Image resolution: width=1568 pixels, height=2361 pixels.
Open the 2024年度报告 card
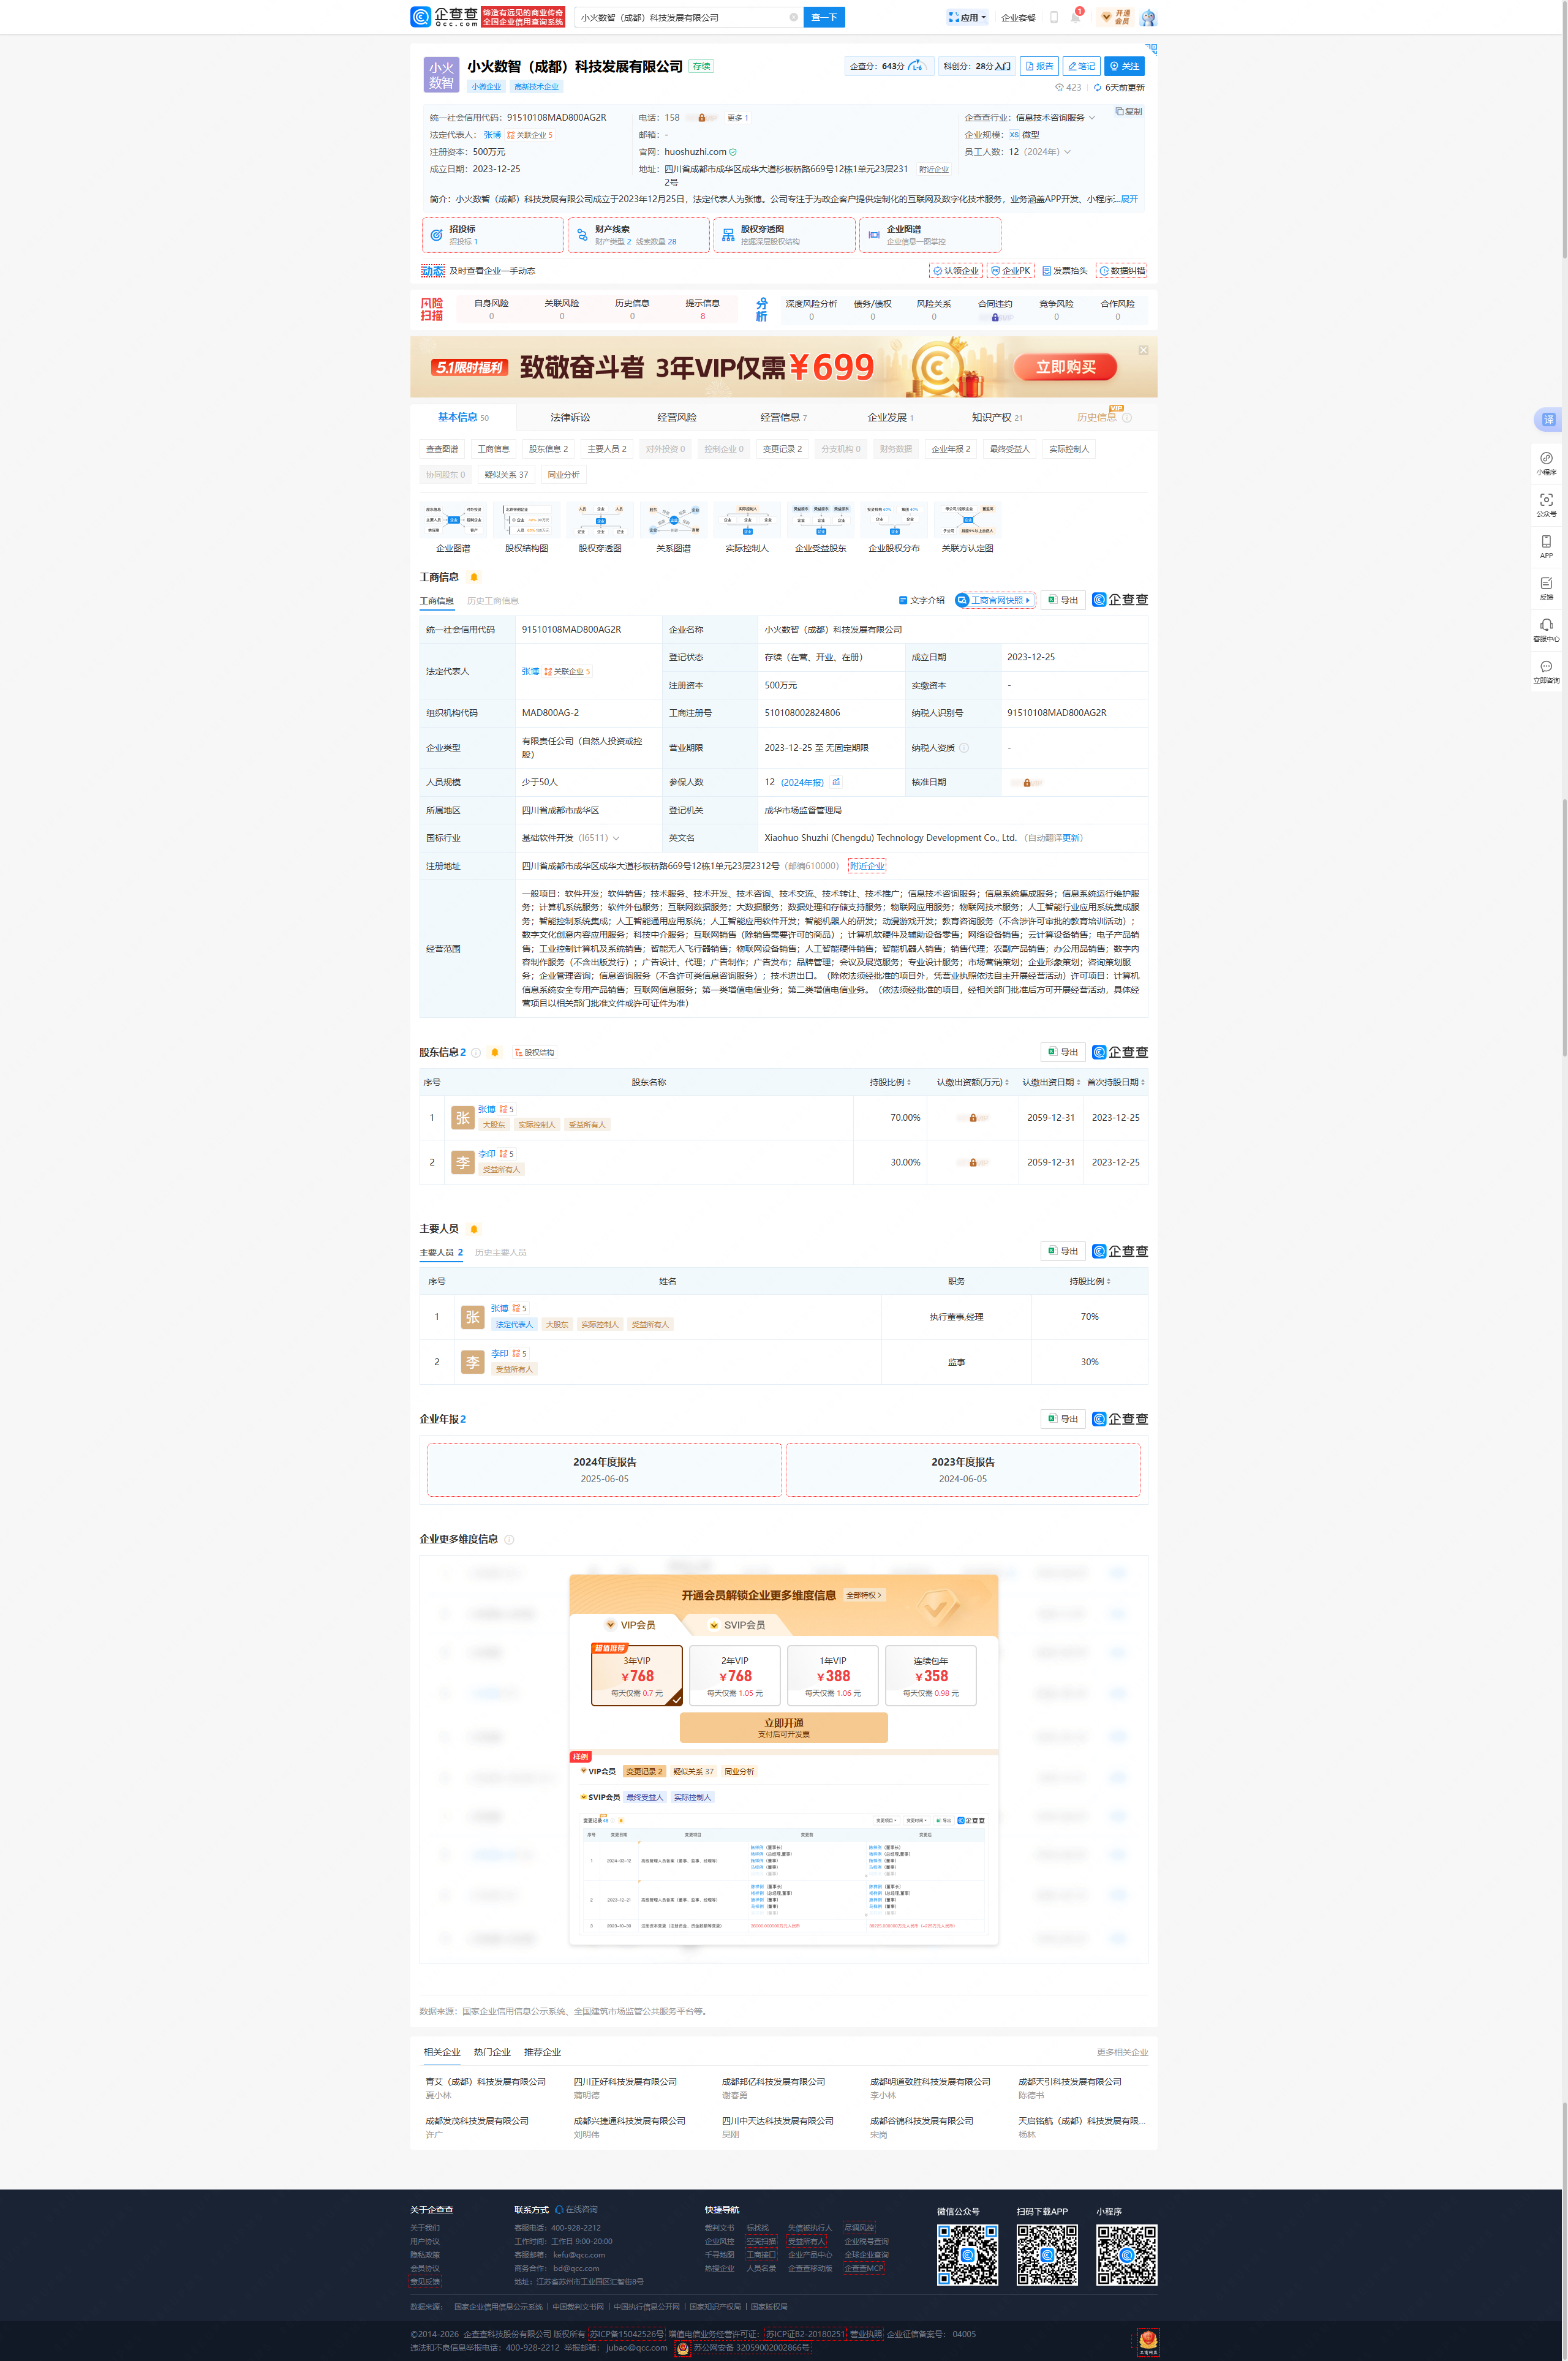point(604,1470)
